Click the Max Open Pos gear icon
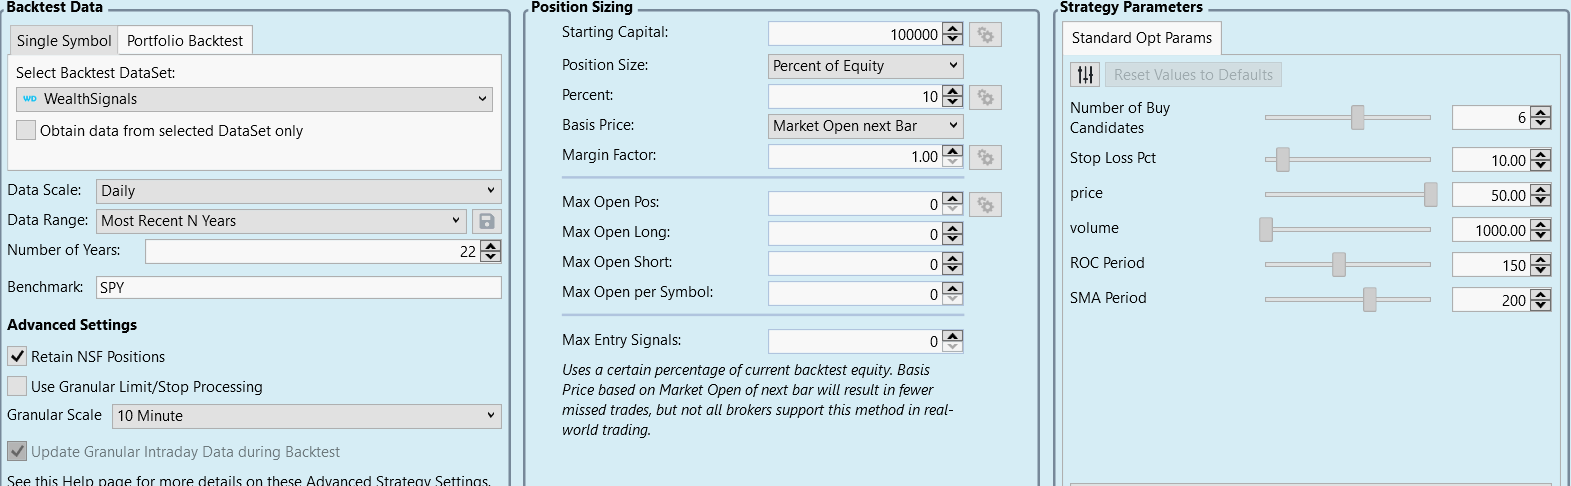The width and height of the screenshot is (1571, 486). coord(985,204)
